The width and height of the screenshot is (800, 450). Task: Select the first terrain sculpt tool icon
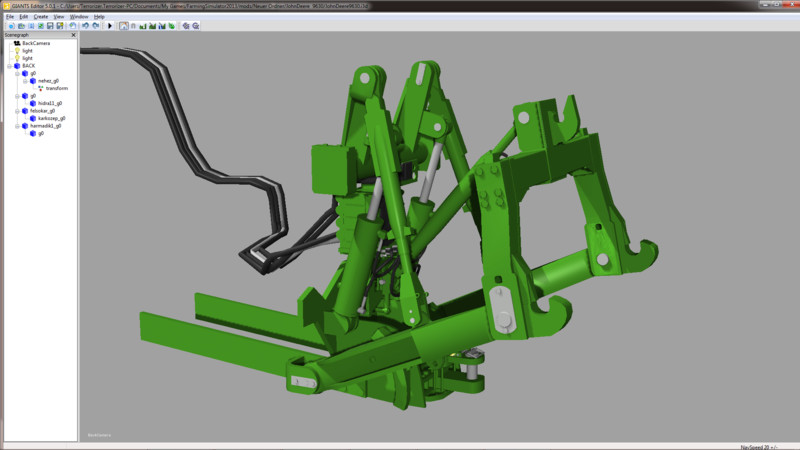pyautogui.click(x=143, y=26)
